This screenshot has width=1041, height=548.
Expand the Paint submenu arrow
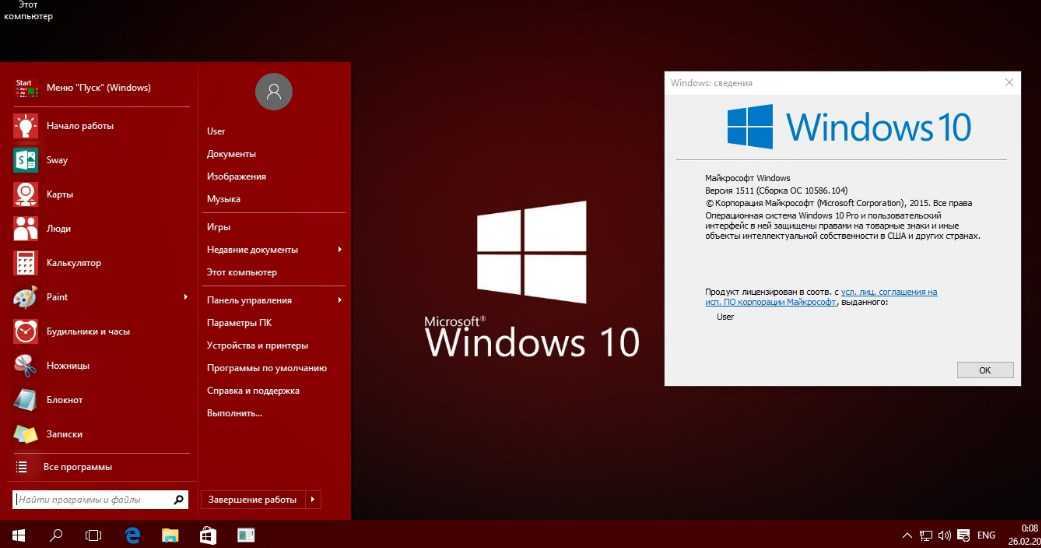coord(185,297)
